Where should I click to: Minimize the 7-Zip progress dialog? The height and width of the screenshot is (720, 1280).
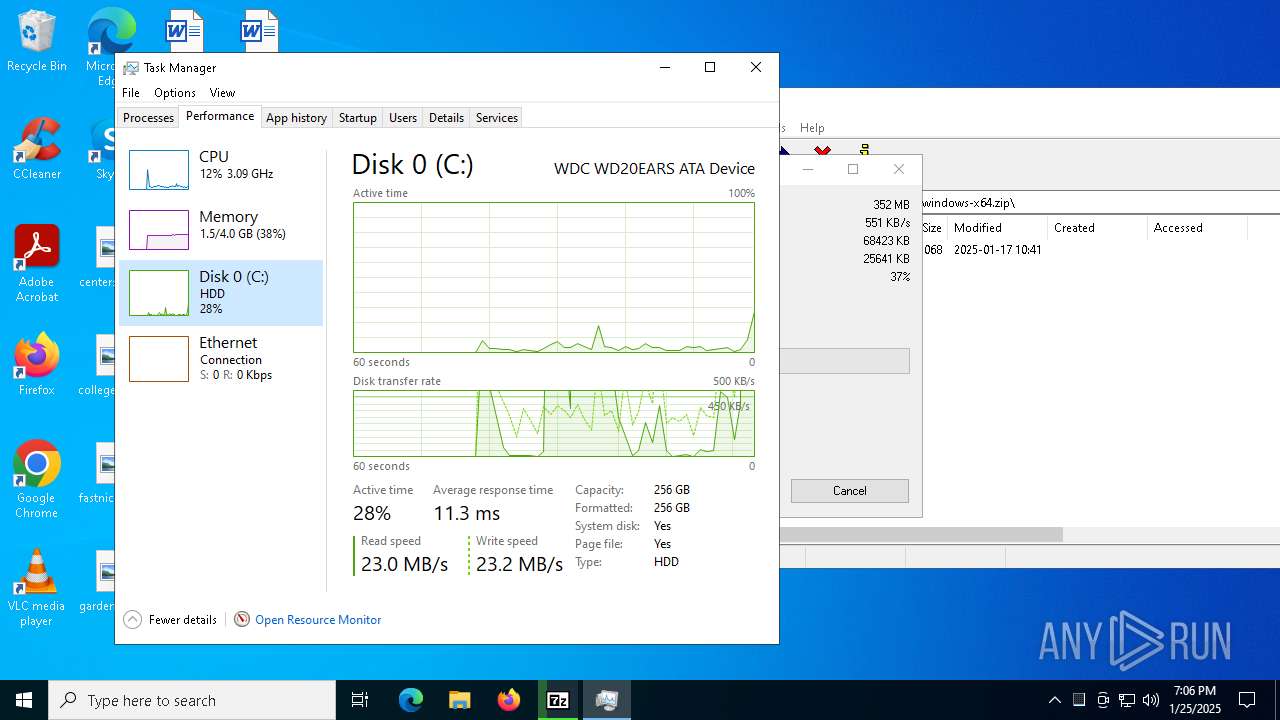pyautogui.click(x=808, y=169)
